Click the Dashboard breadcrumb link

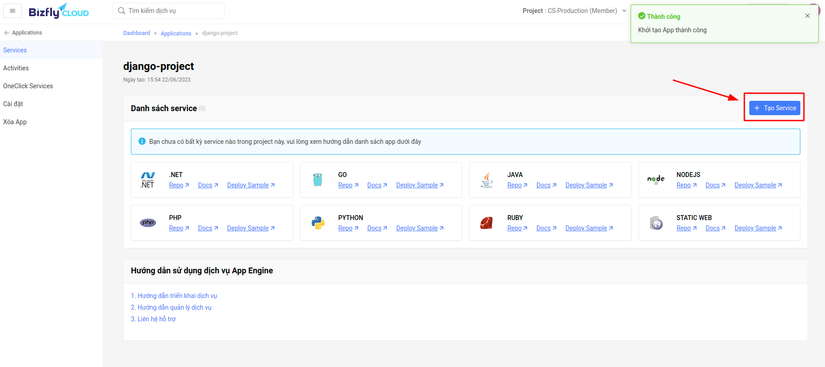[x=136, y=33]
